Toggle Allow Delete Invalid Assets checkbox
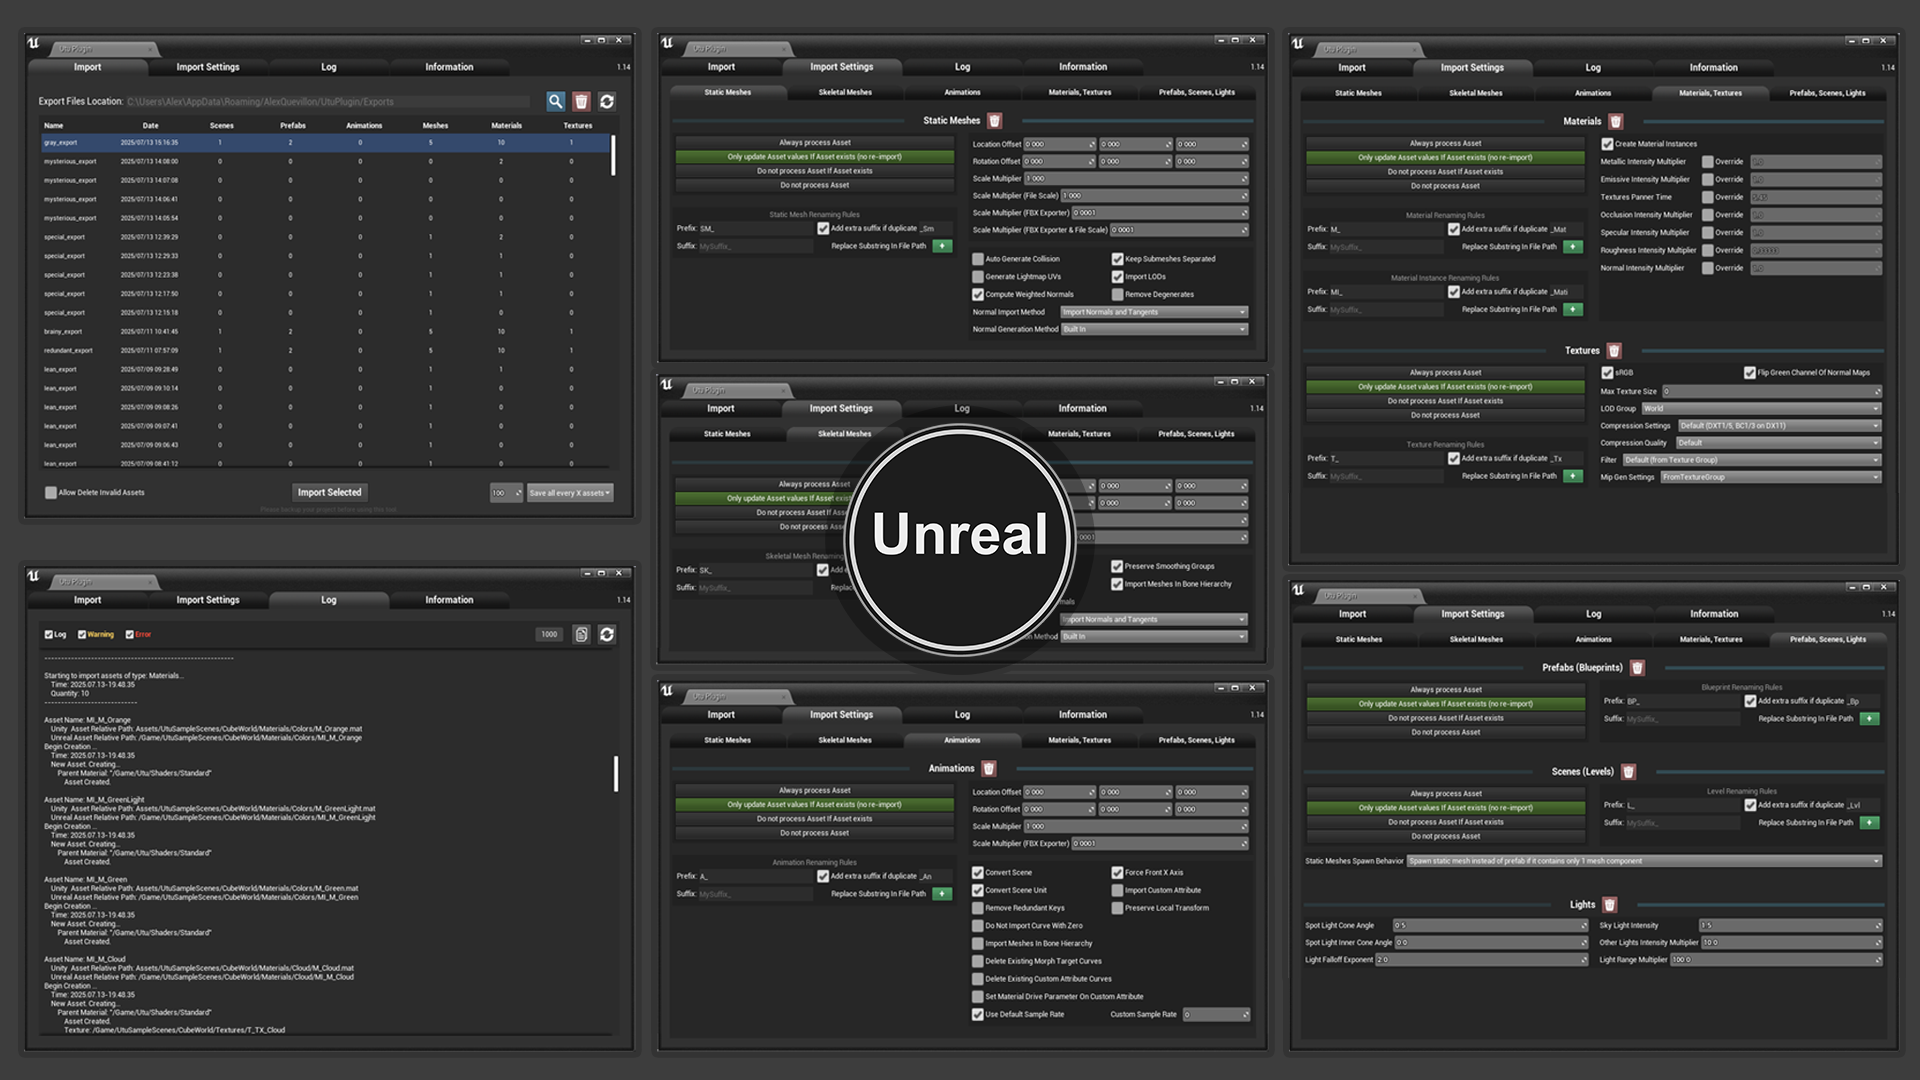This screenshot has width=1920, height=1080. coord(51,492)
